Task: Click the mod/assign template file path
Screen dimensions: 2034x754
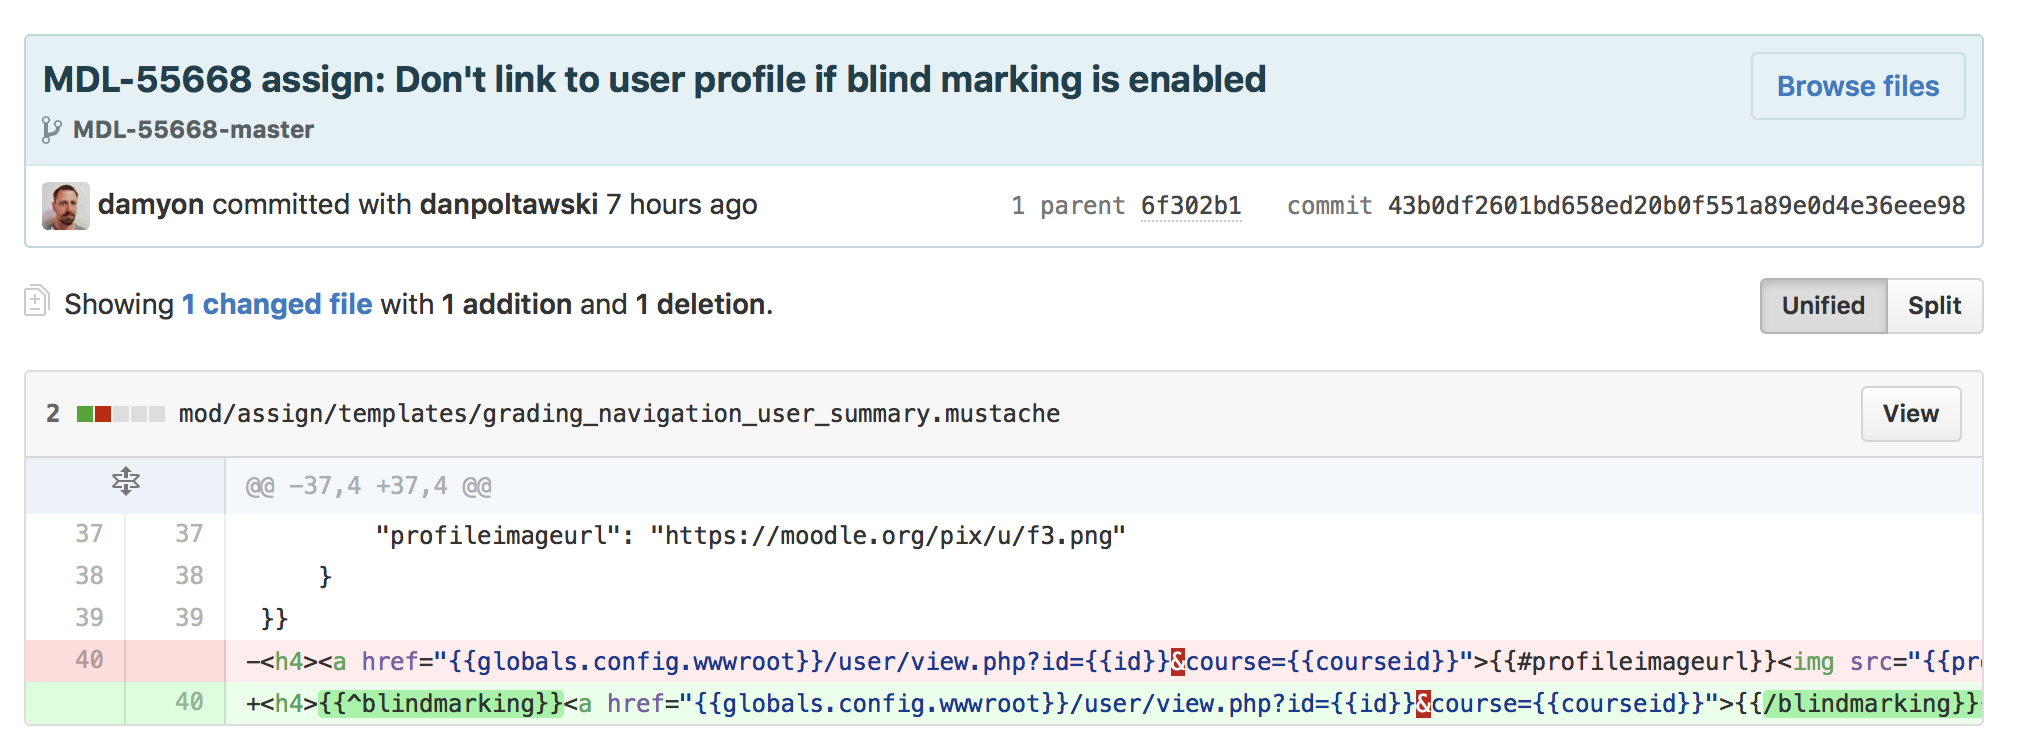Action: click(619, 414)
